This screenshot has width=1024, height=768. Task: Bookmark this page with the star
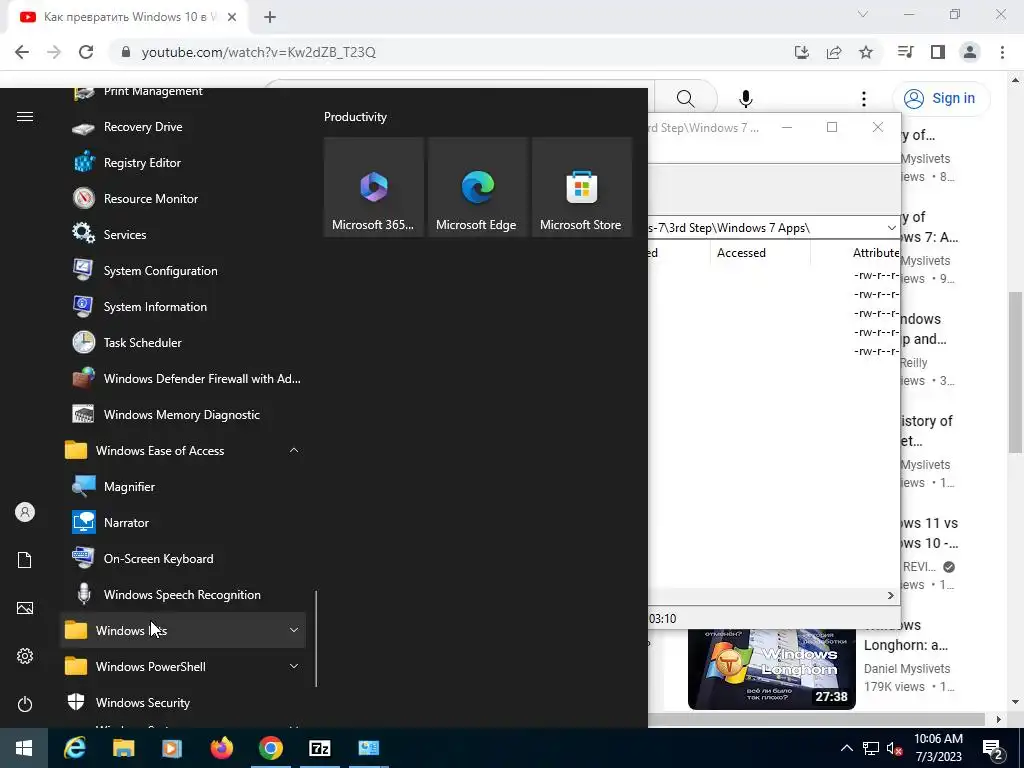pos(866,52)
